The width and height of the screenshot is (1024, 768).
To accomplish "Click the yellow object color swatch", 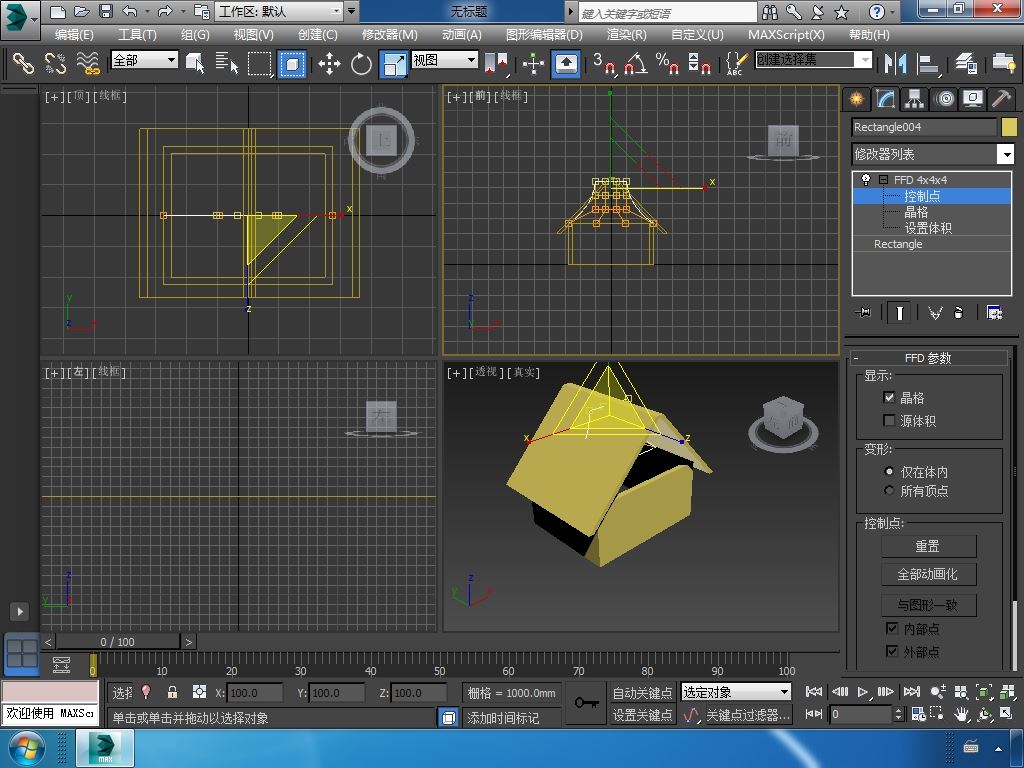I will click(1008, 127).
